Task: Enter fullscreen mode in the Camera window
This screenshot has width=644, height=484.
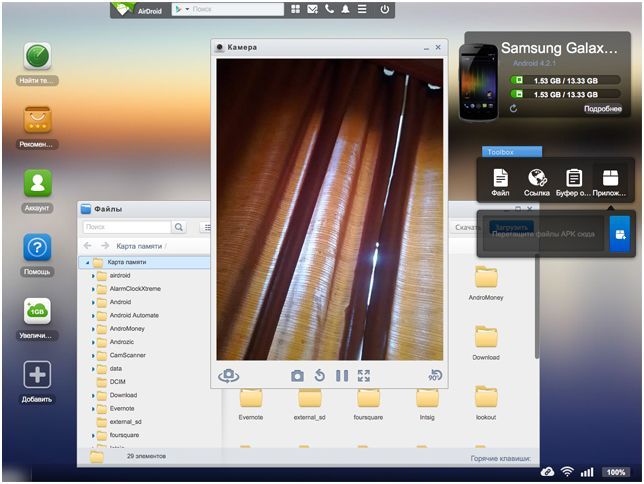Action: (364, 376)
